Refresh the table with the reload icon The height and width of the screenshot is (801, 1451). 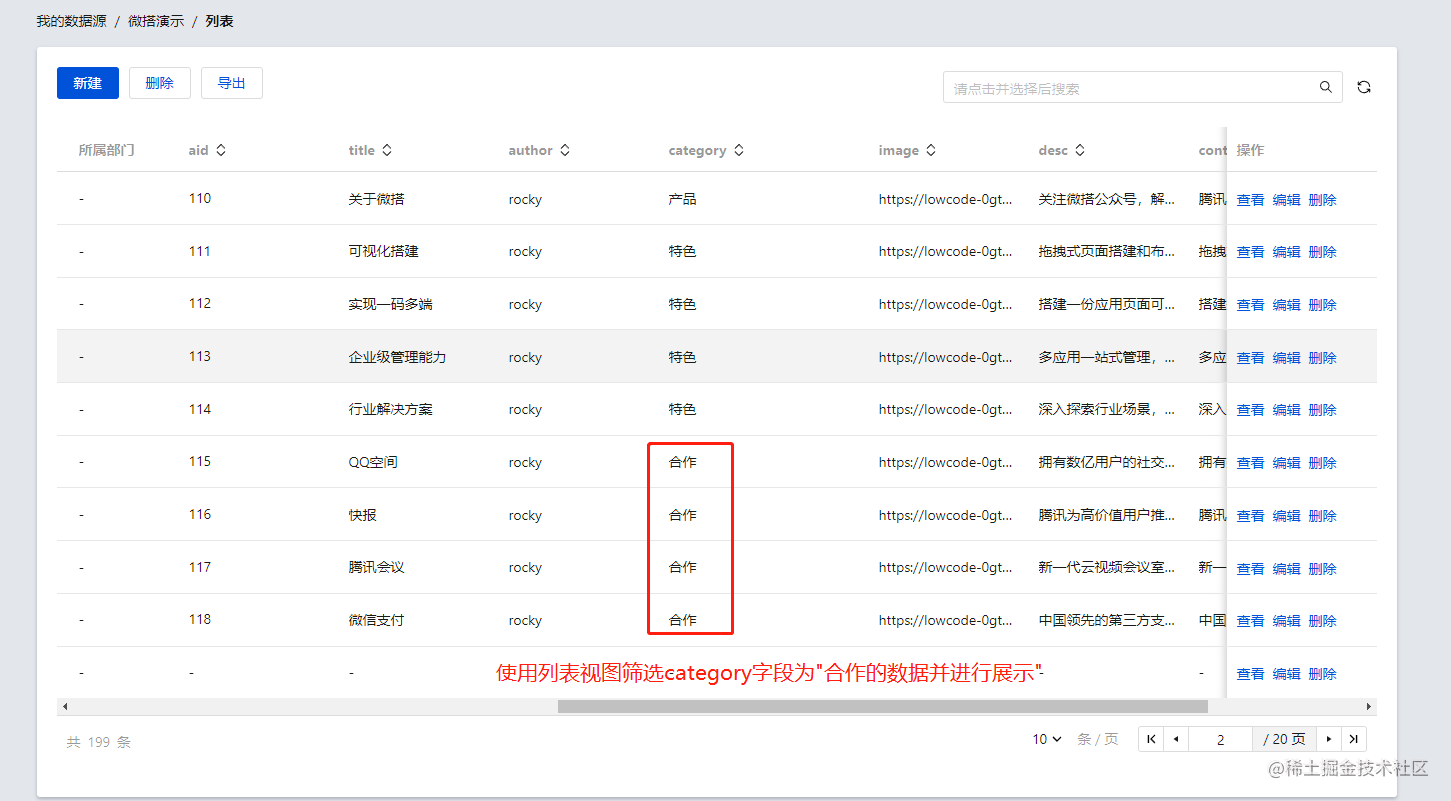1364,87
